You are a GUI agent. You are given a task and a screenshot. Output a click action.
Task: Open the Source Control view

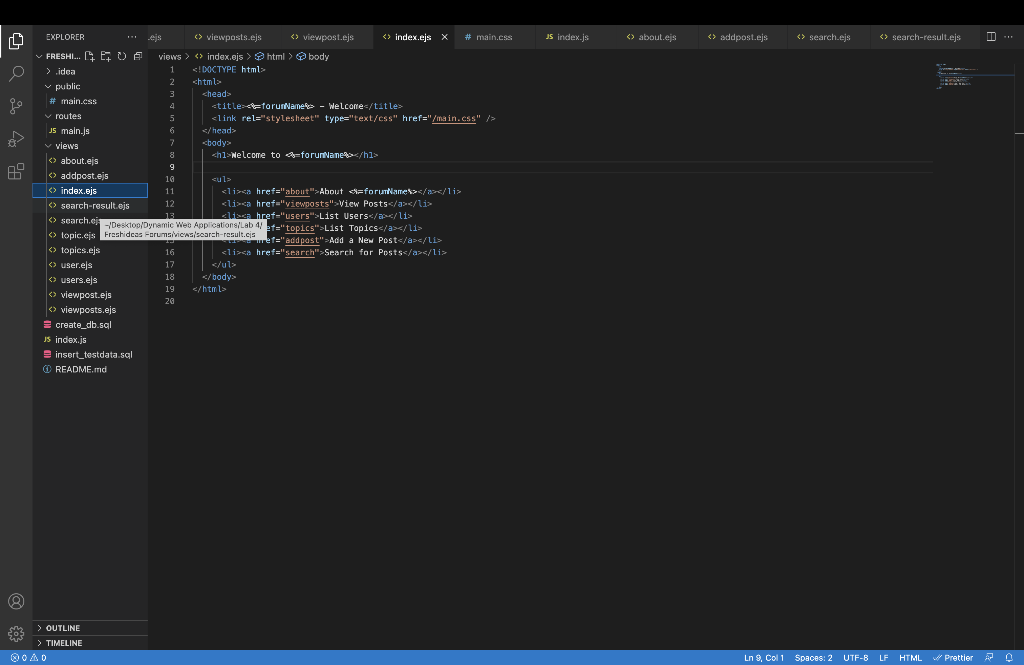[16, 106]
